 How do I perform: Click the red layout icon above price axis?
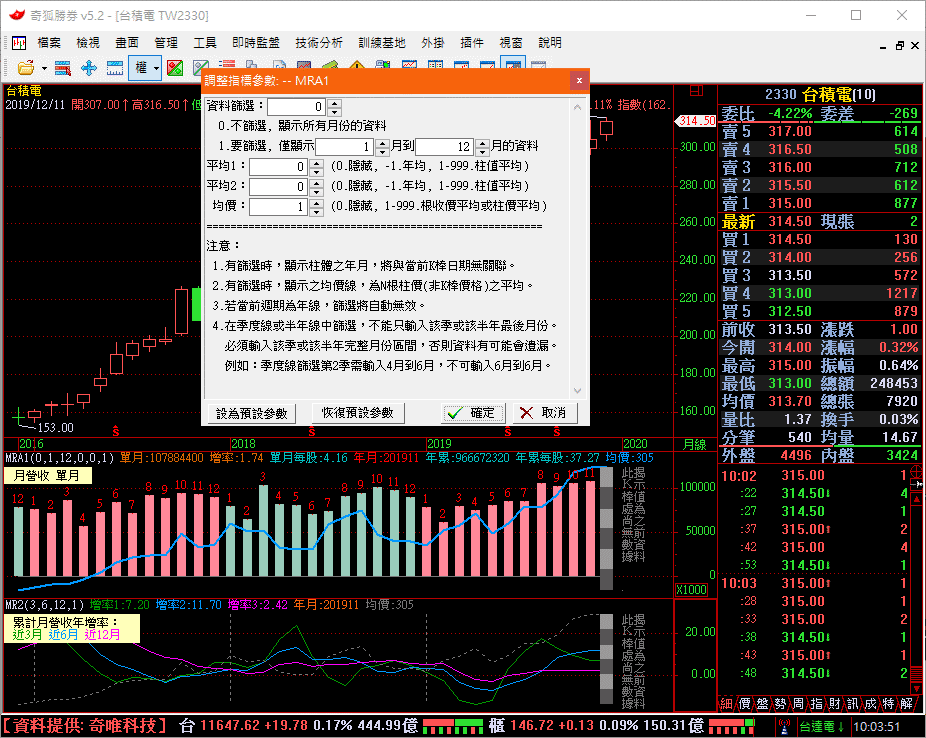pos(697,90)
